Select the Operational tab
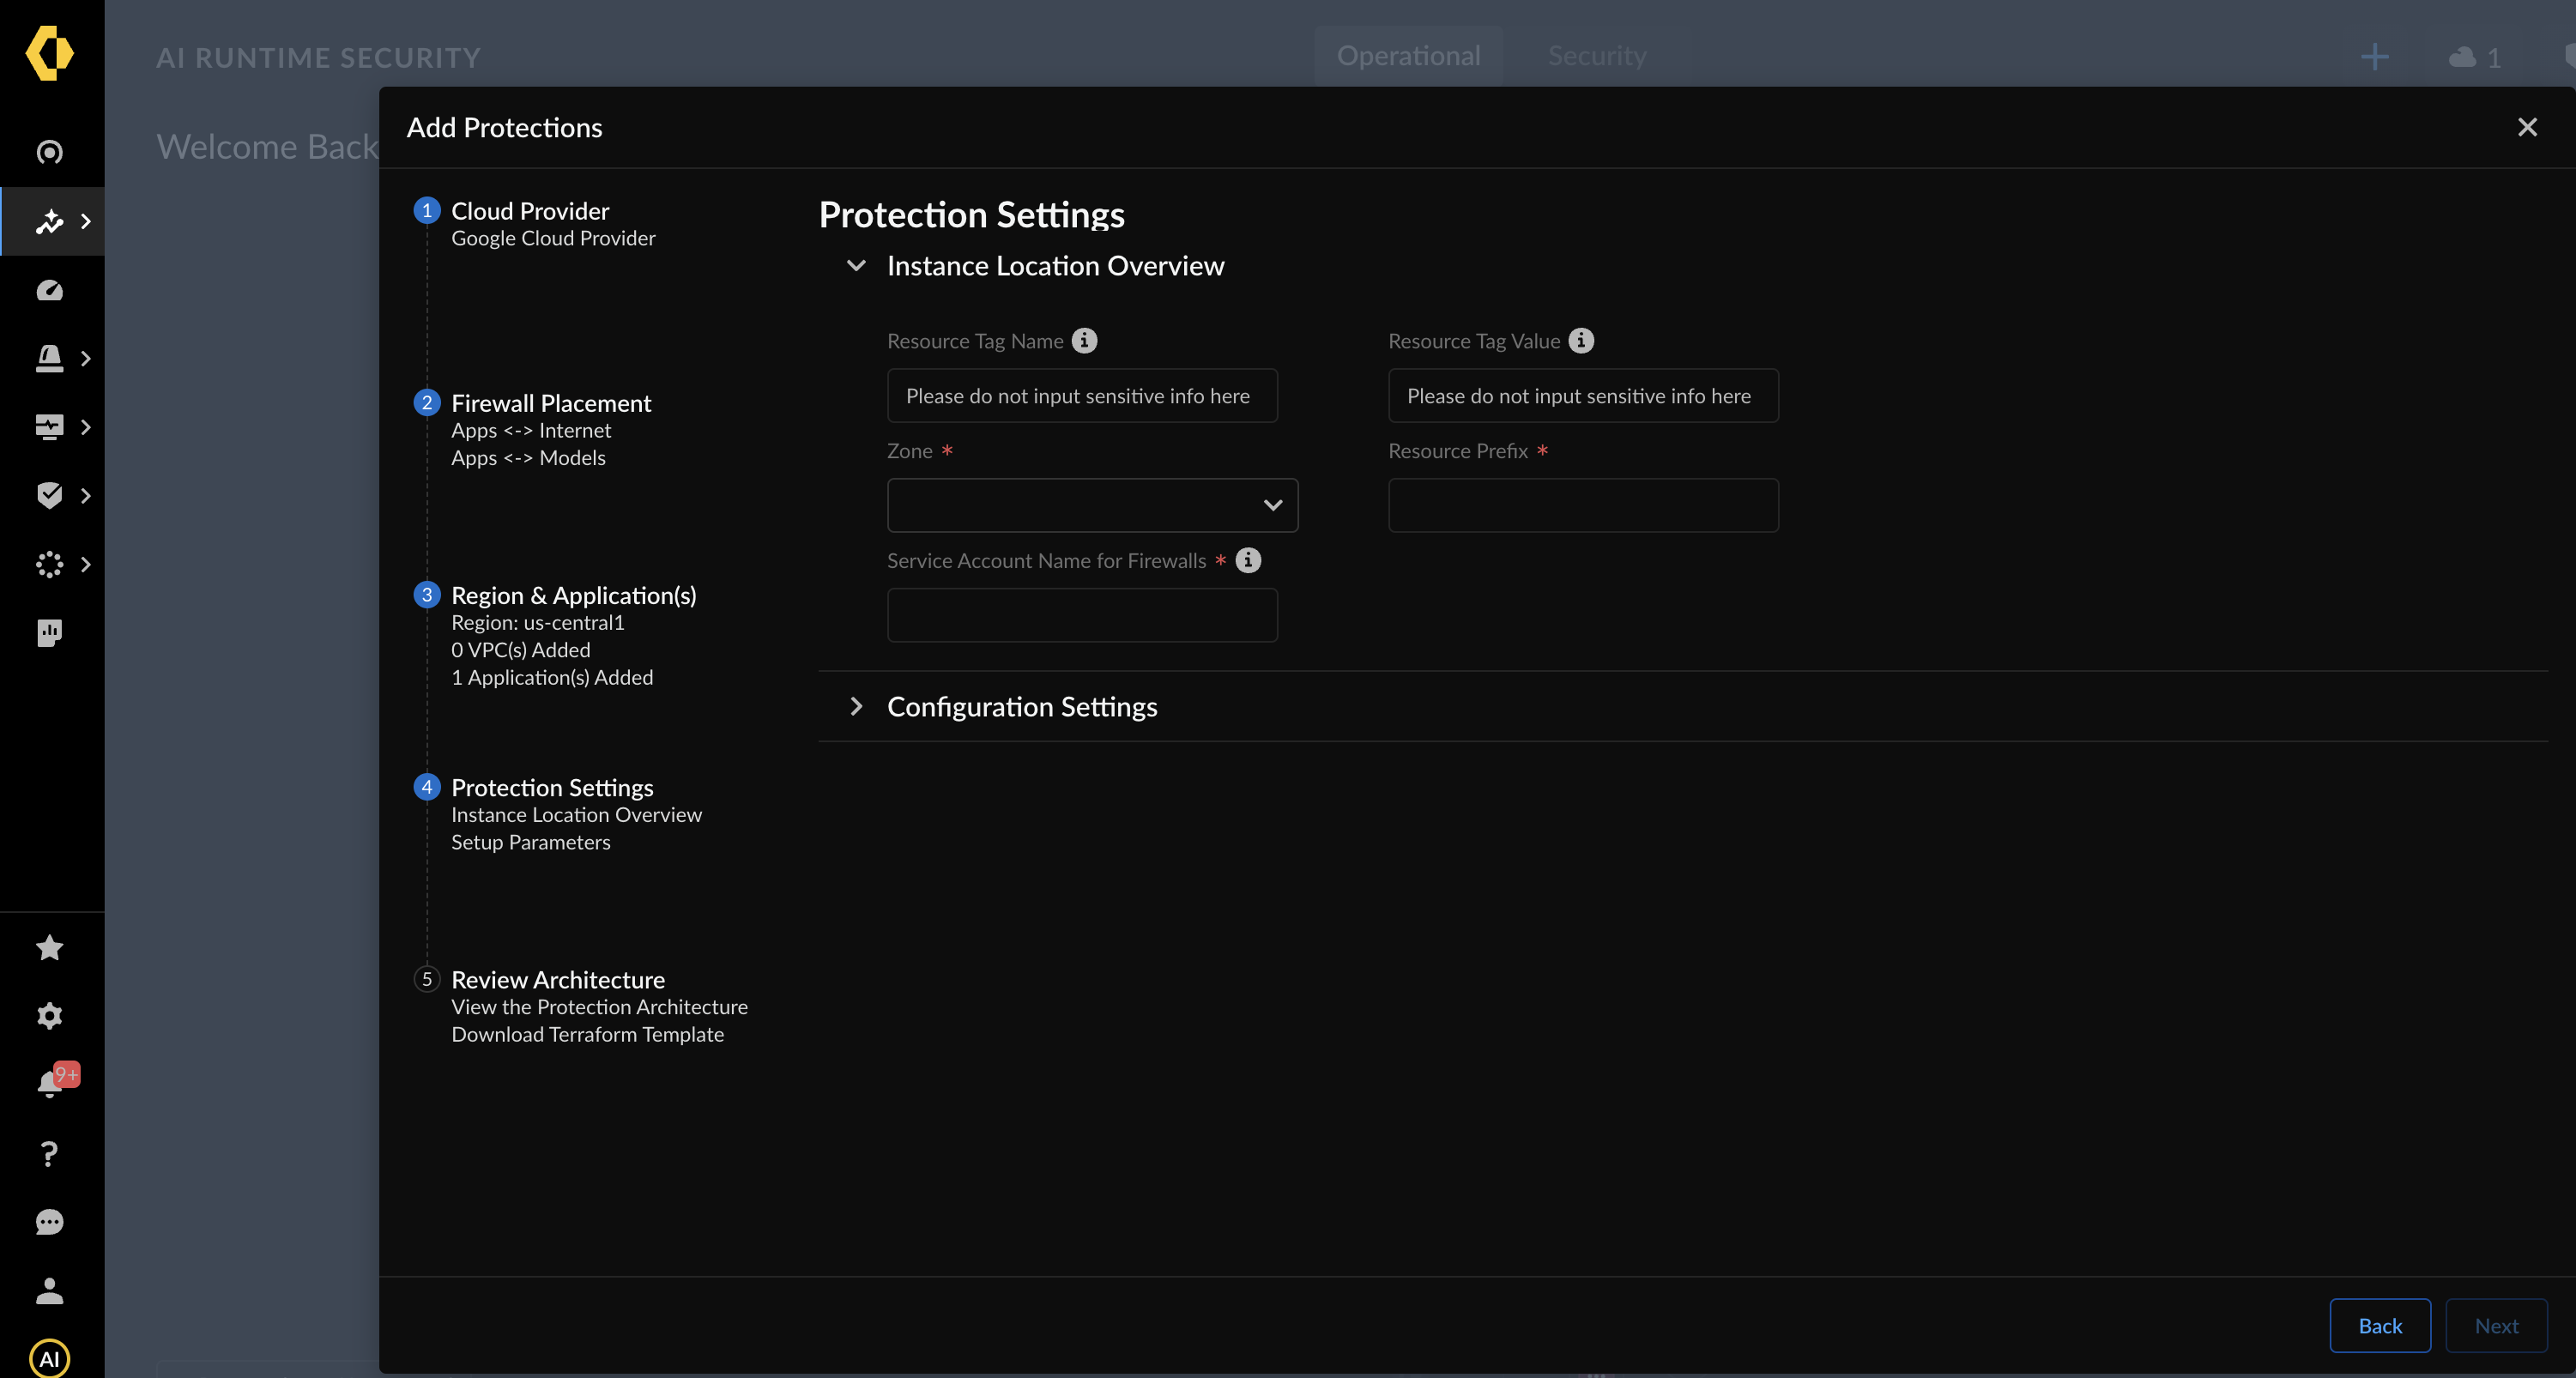 pyautogui.click(x=1409, y=56)
